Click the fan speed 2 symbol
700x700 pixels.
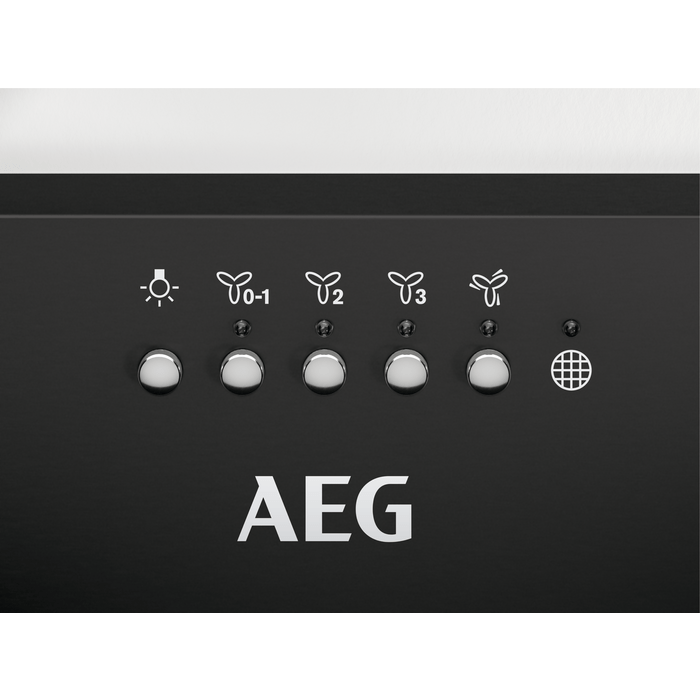click(325, 288)
